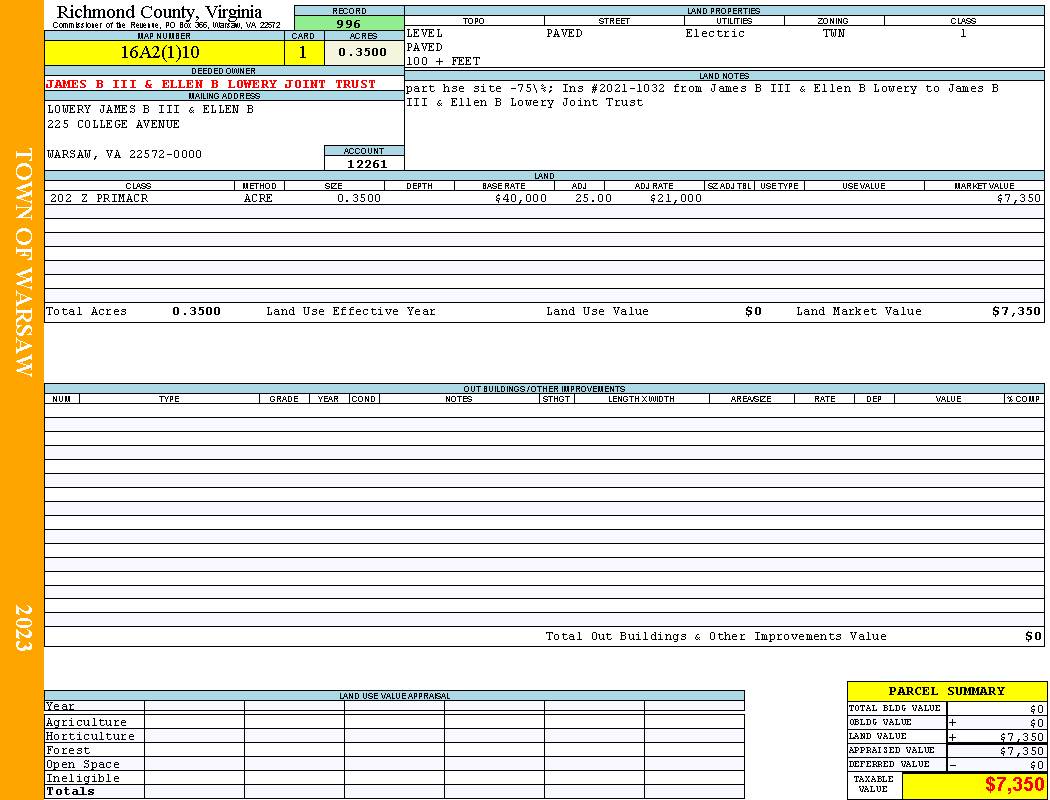Select the Totals row label

(x=70, y=791)
